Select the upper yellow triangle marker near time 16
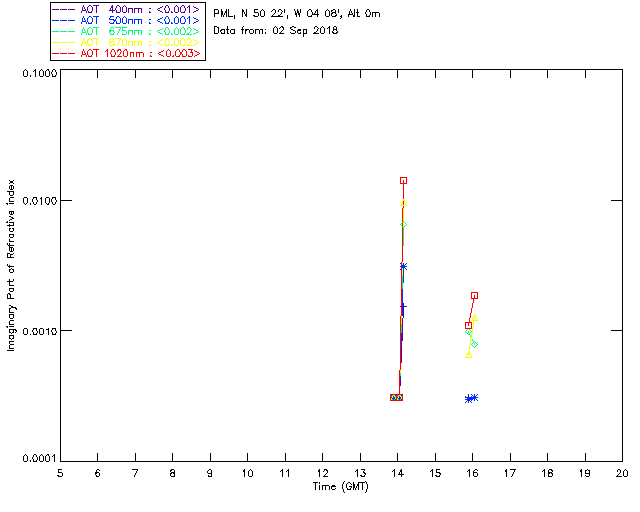Screen dimensions: 640x512 (x=475, y=318)
